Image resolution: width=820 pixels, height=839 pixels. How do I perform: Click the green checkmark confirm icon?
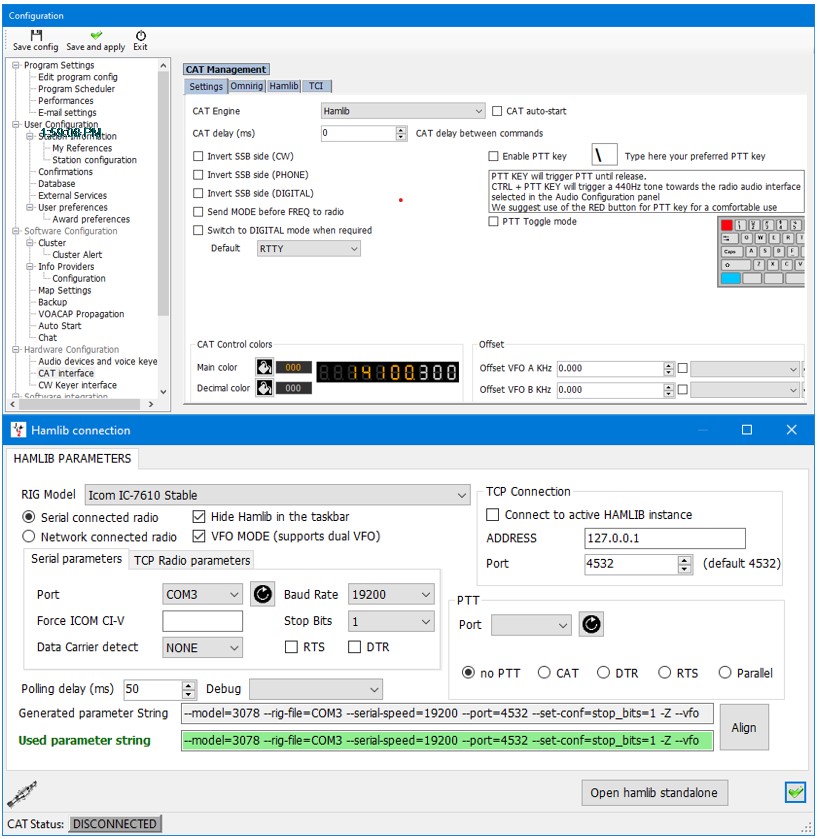point(795,792)
